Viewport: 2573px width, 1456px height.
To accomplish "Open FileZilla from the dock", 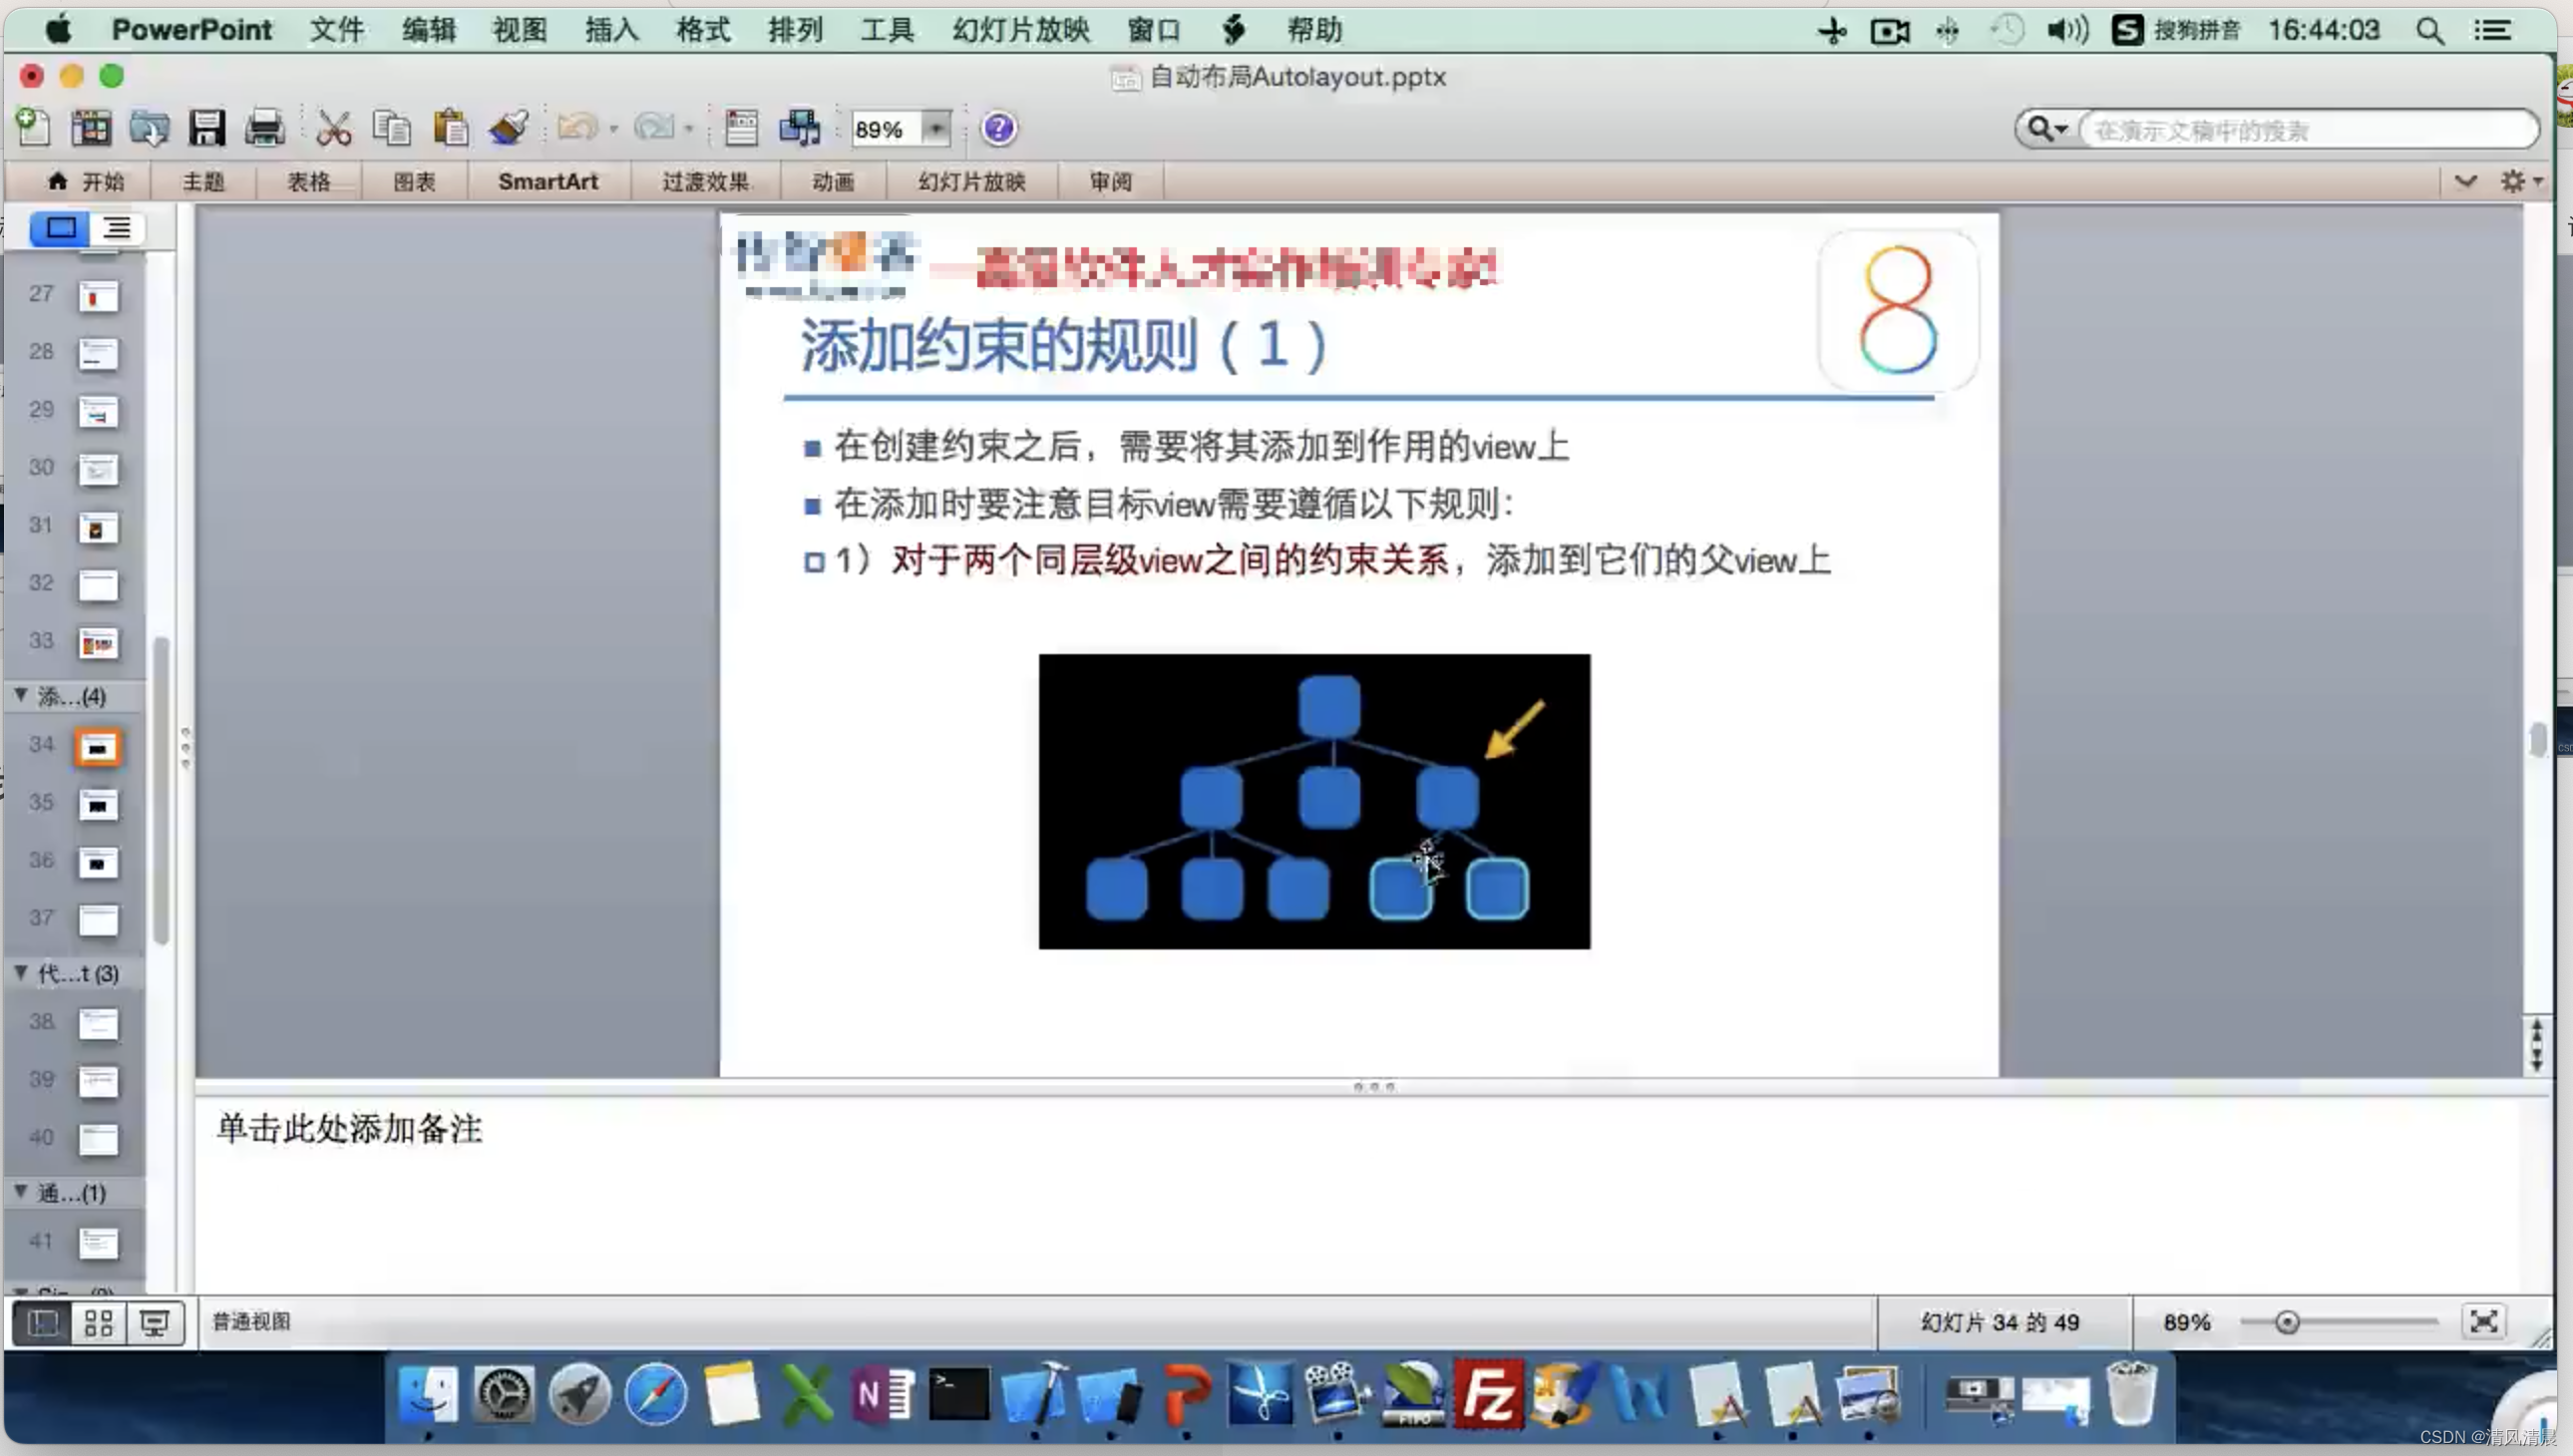I will 1488,1394.
